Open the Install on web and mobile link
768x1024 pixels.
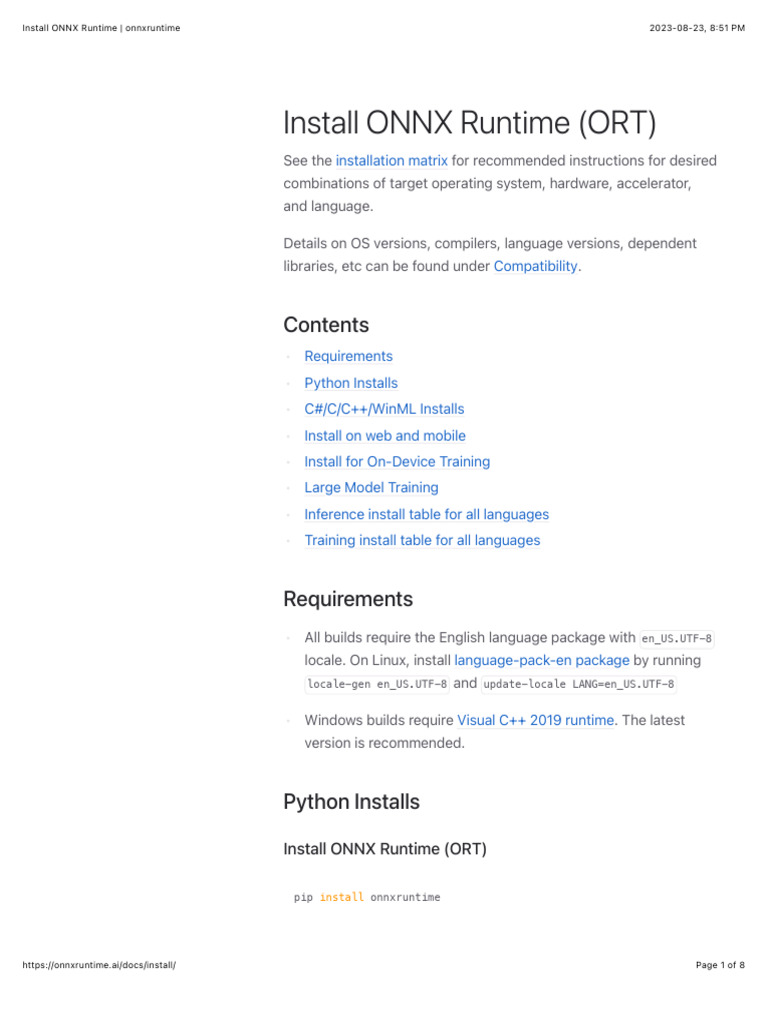pyautogui.click(x=385, y=436)
